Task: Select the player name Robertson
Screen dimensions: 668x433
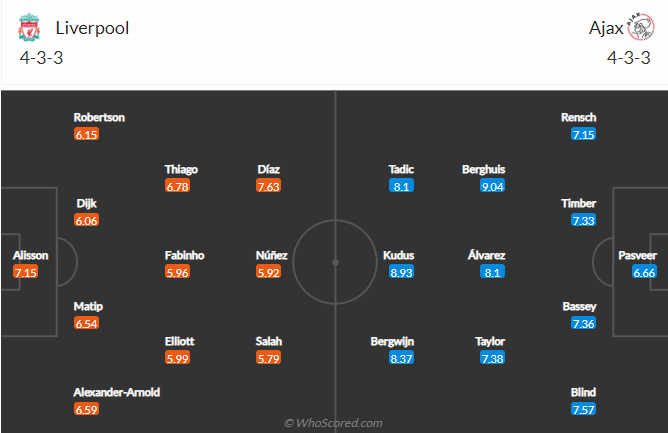Action: coord(98,117)
